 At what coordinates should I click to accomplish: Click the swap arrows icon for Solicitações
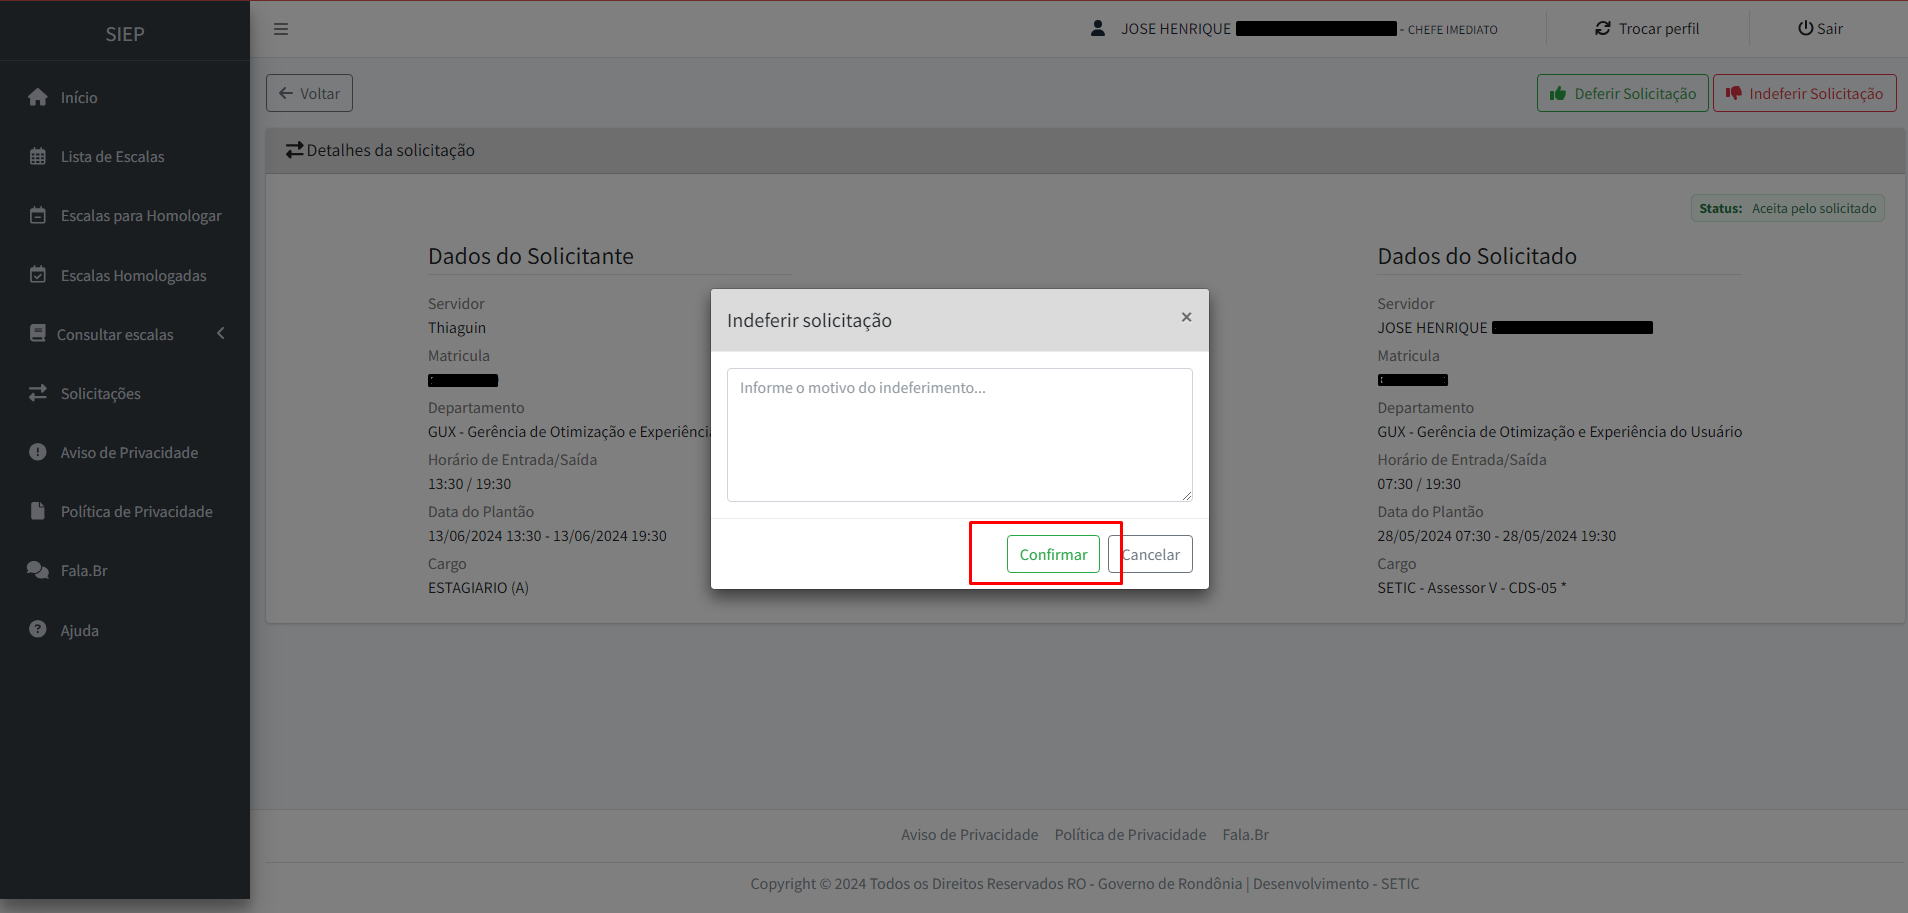(x=38, y=393)
